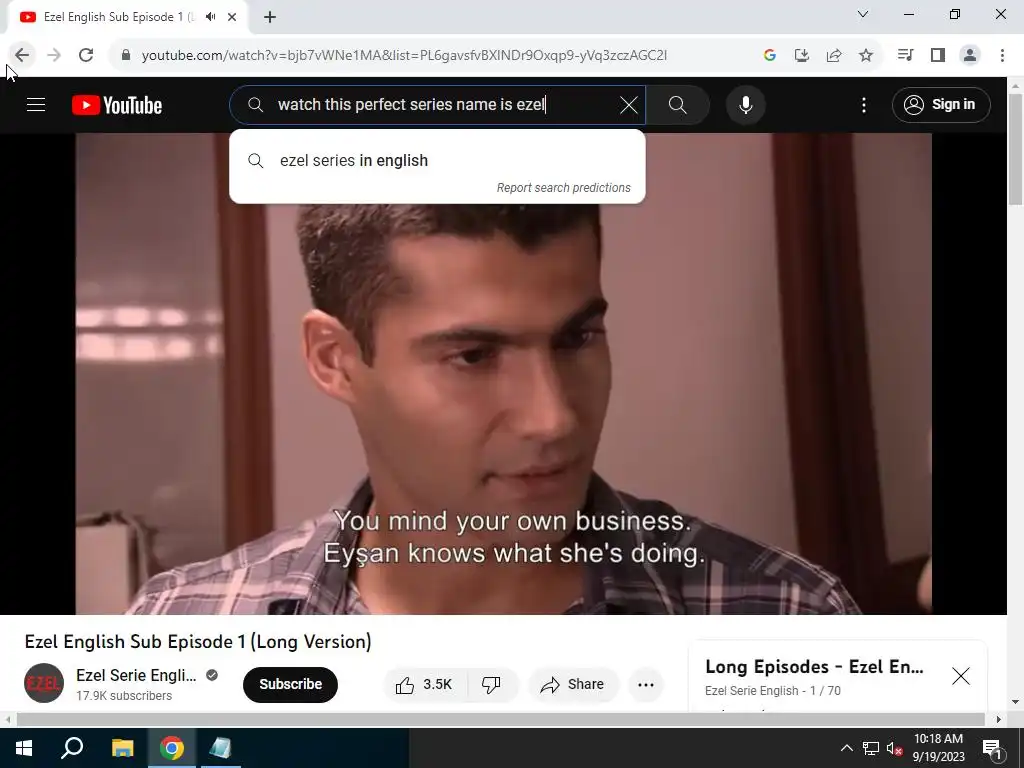
Task: Open the media controls icon
Action: (905, 55)
